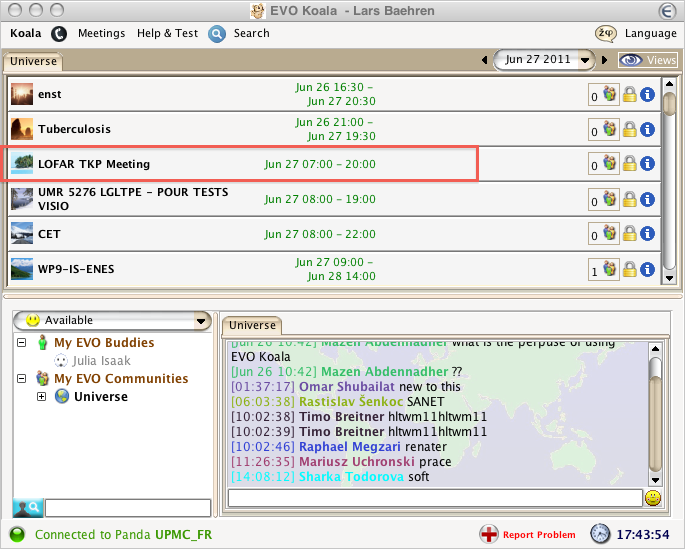Open the Search menu item
This screenshot has height=549, width=685.
(252, 33)
